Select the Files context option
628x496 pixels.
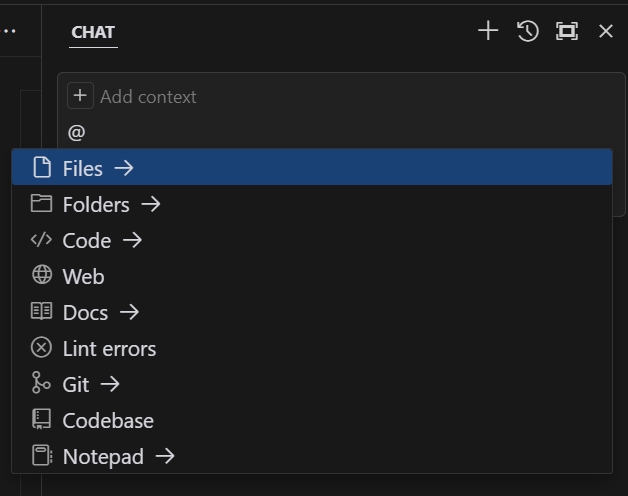312,167
